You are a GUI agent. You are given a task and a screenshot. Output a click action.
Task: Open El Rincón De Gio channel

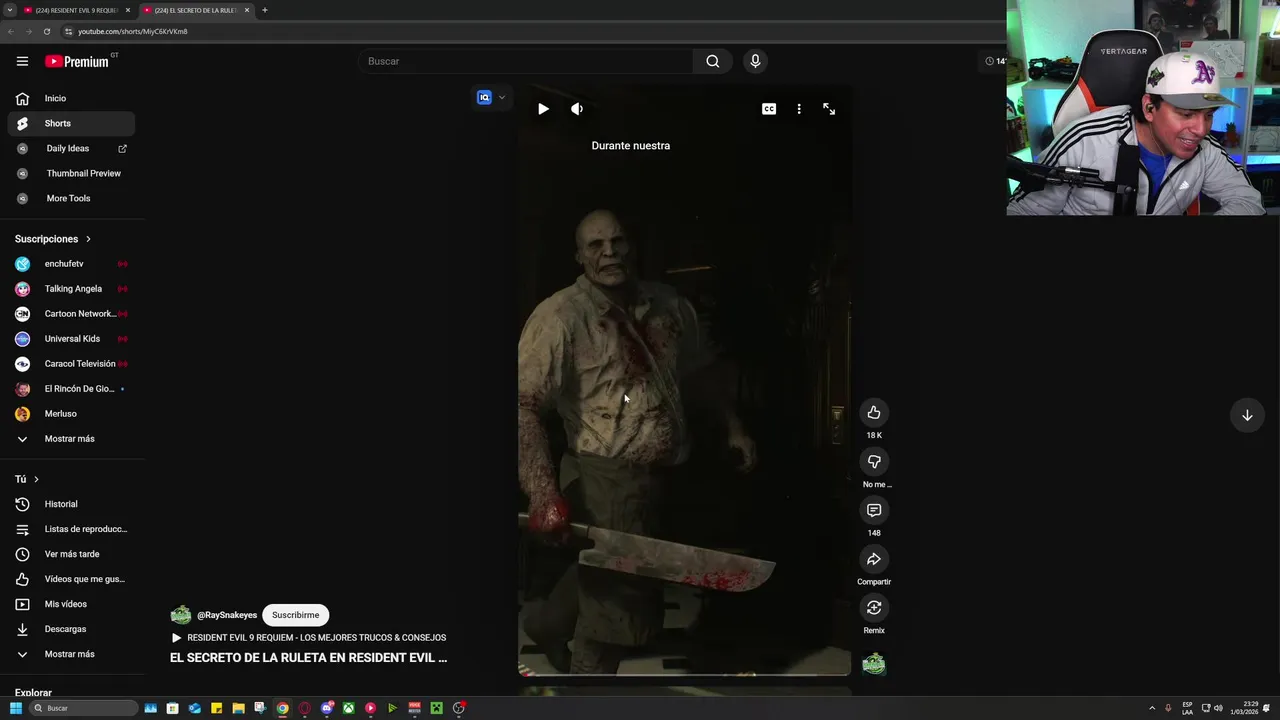pyautogui.click(x=70, y=389)
